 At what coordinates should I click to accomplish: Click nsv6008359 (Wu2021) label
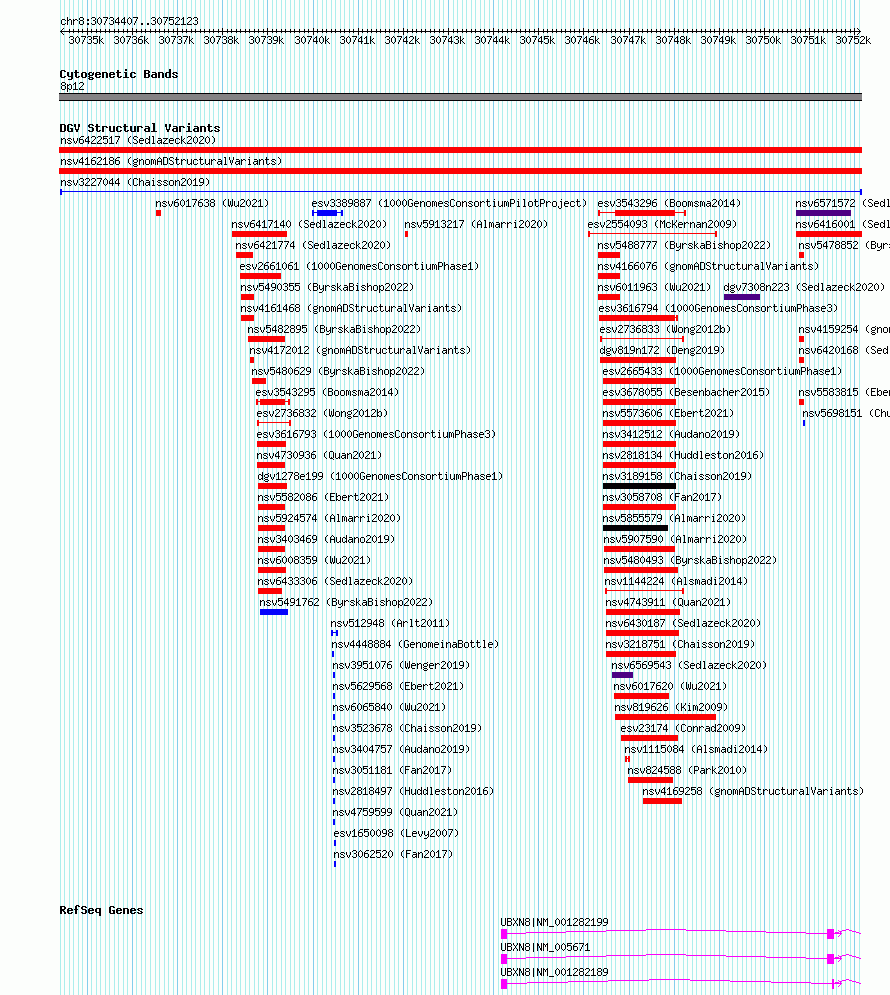pyautogui.click(x=314, y=559)
